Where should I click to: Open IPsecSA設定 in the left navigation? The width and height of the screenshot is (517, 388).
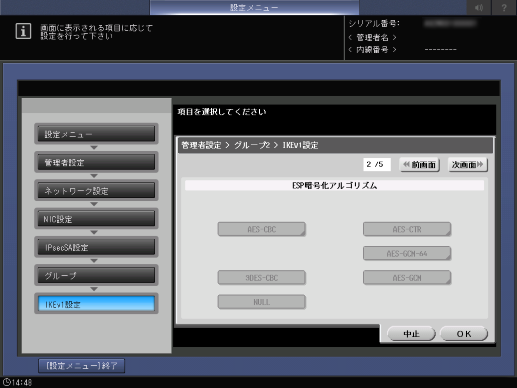click(96, 247)
